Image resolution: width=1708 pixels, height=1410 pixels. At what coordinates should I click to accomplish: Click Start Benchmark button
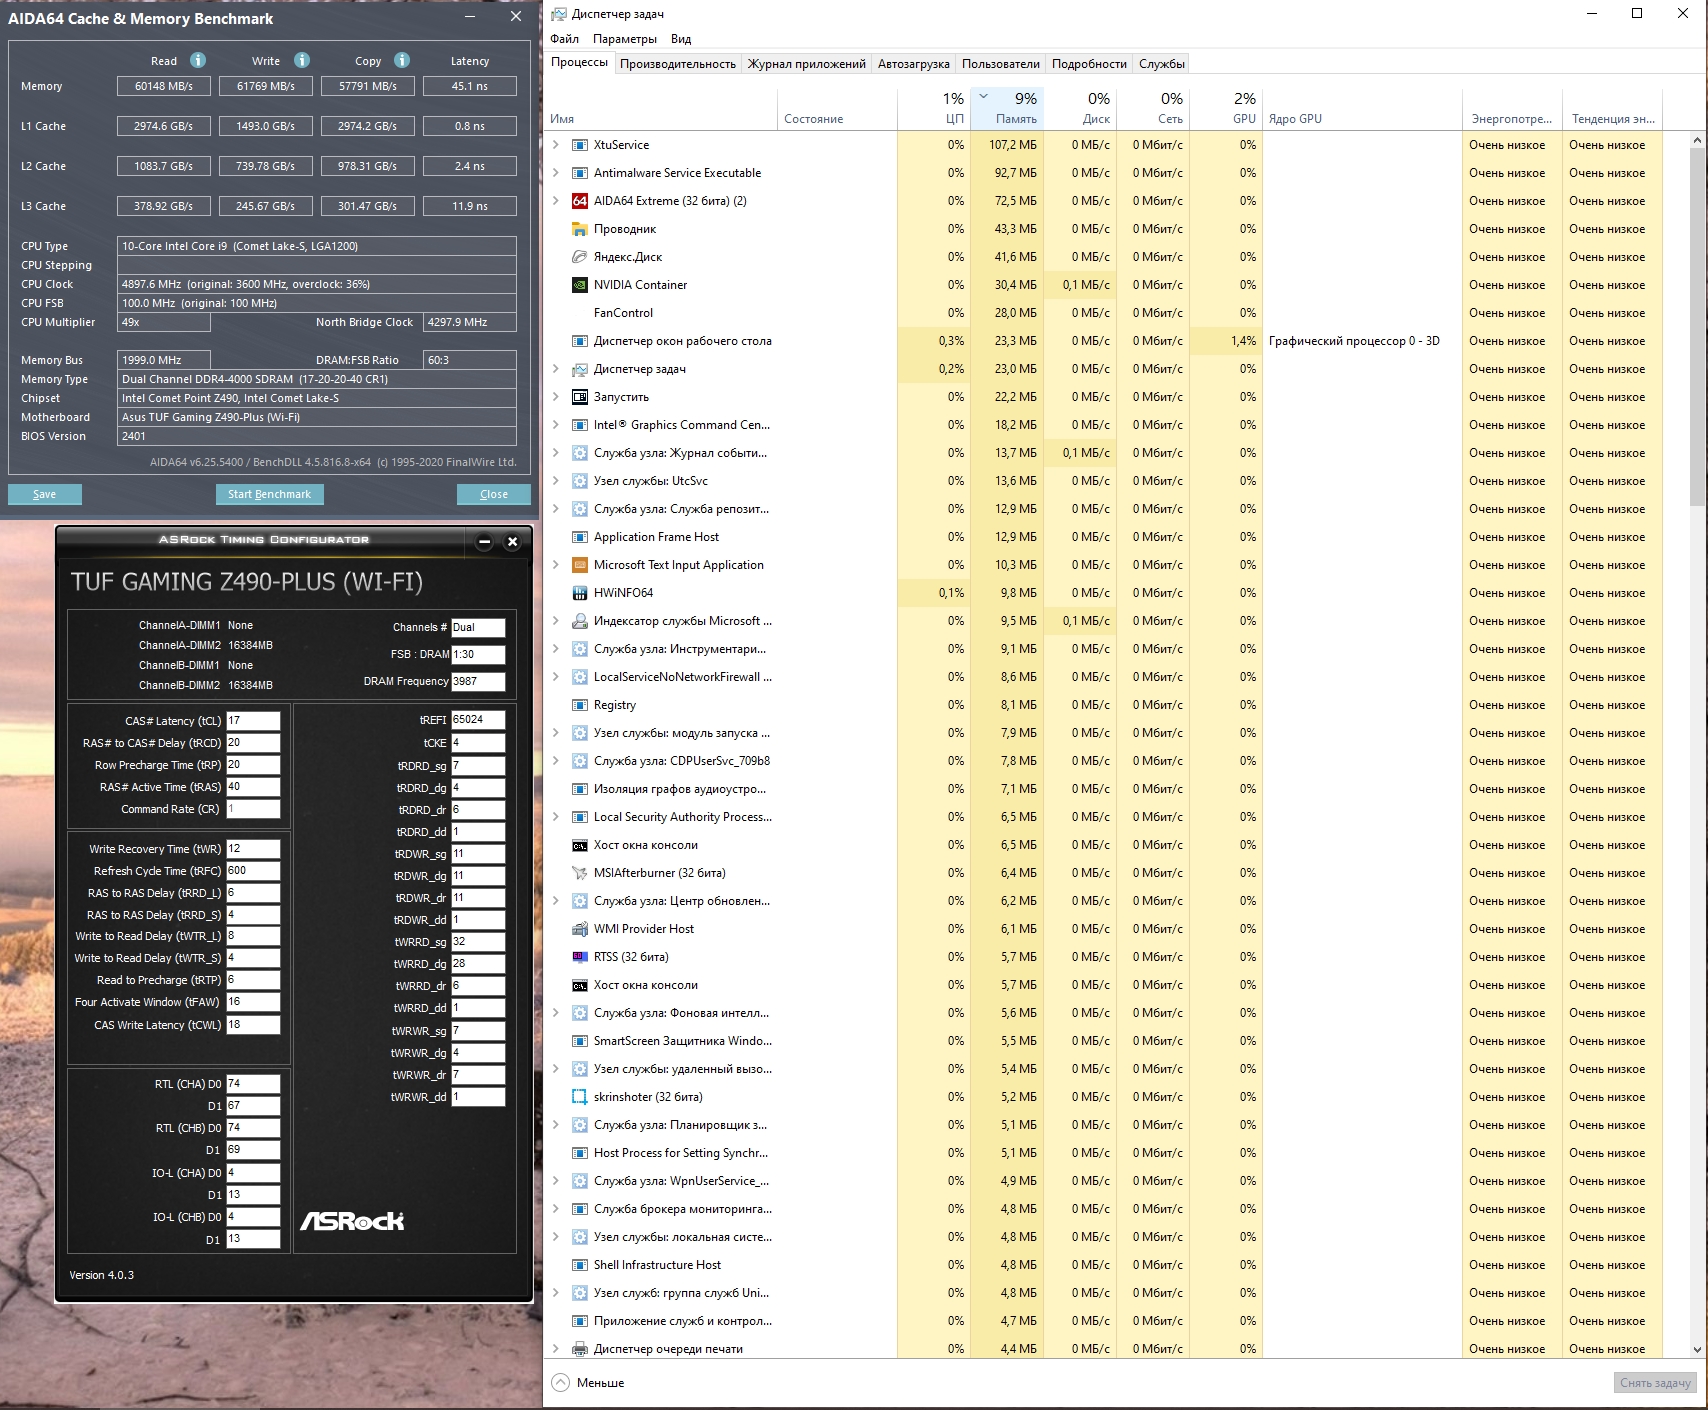(x=269, y=494)
